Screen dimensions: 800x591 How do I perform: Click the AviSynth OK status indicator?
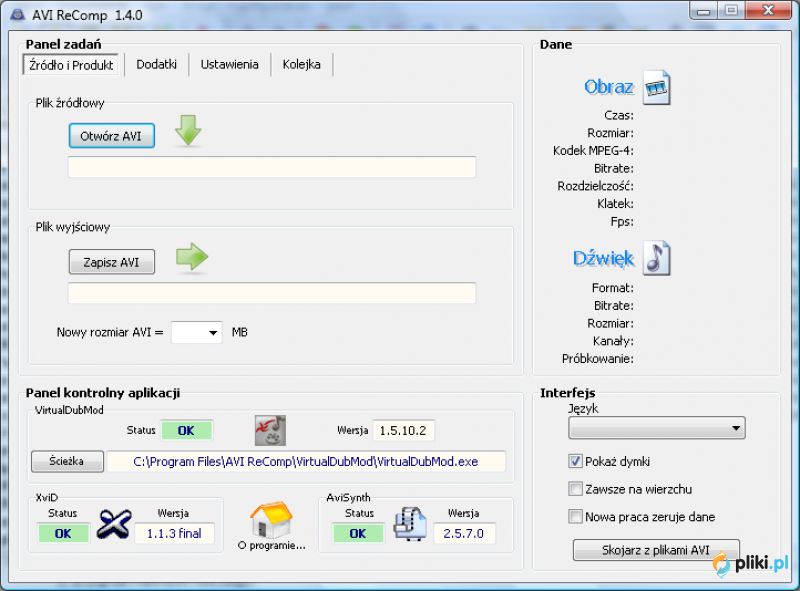pyautogui.click(x=358, y=533)
